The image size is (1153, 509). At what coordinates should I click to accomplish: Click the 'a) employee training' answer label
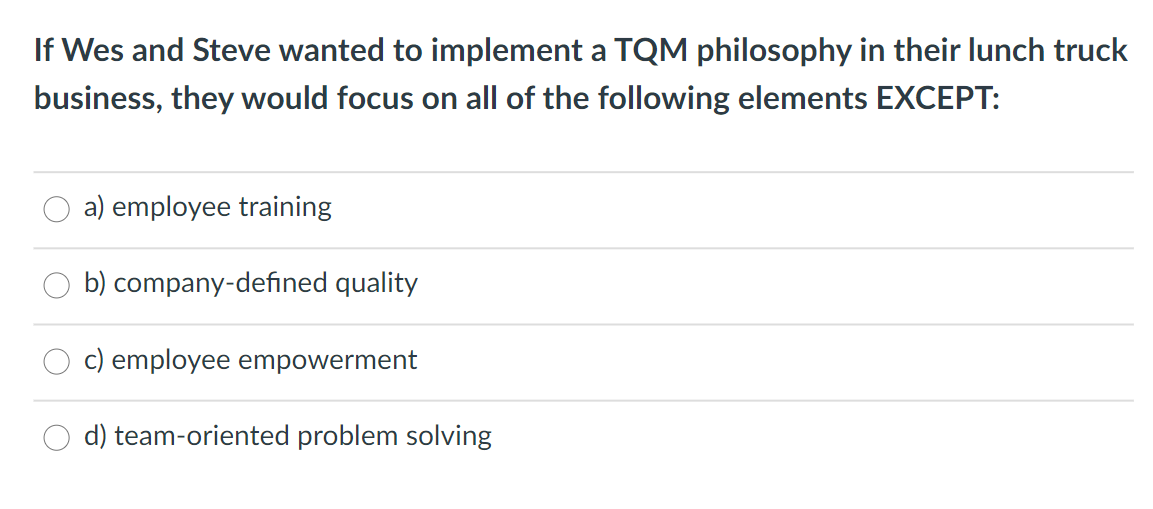tap(208, 207)
